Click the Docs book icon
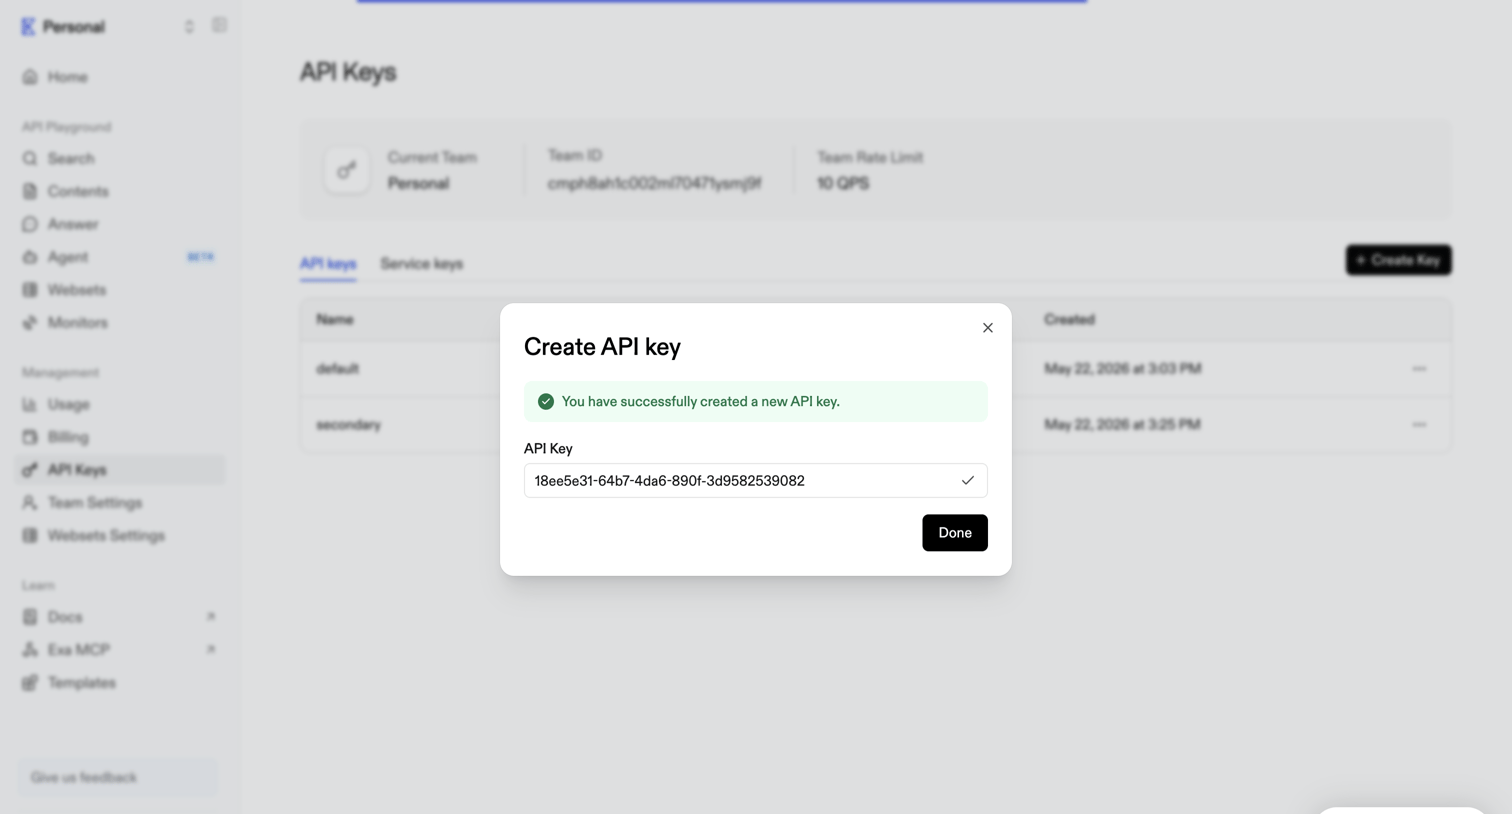 pos(30,617)
